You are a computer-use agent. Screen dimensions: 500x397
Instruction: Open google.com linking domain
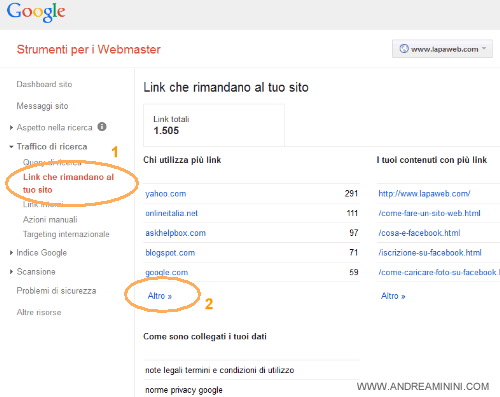166,273
